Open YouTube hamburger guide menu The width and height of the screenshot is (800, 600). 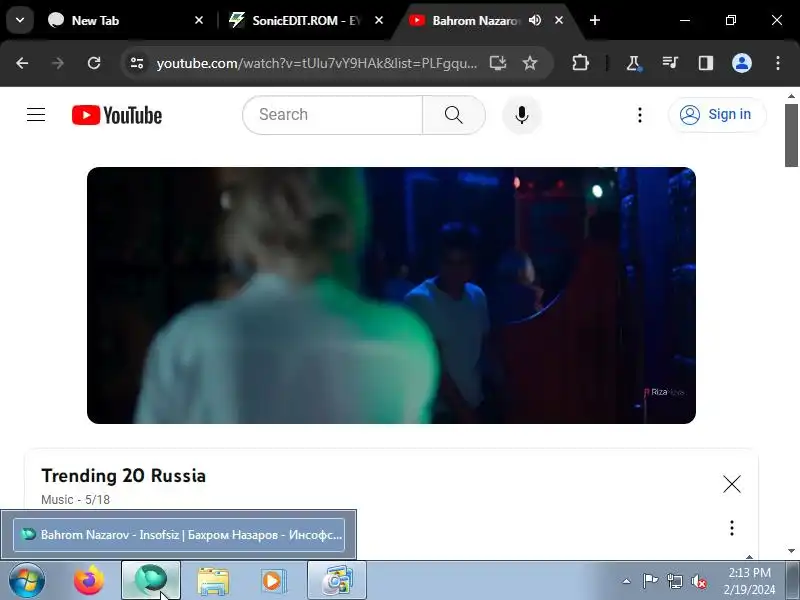point(36,115)
